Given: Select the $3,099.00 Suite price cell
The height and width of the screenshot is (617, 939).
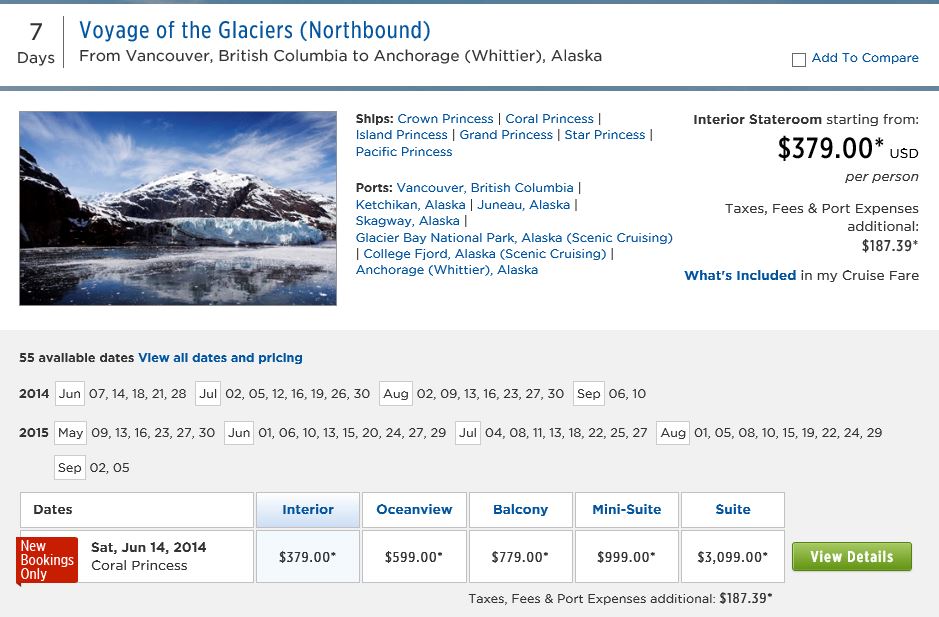Looking at the screenshot, I should coord(732,556).
